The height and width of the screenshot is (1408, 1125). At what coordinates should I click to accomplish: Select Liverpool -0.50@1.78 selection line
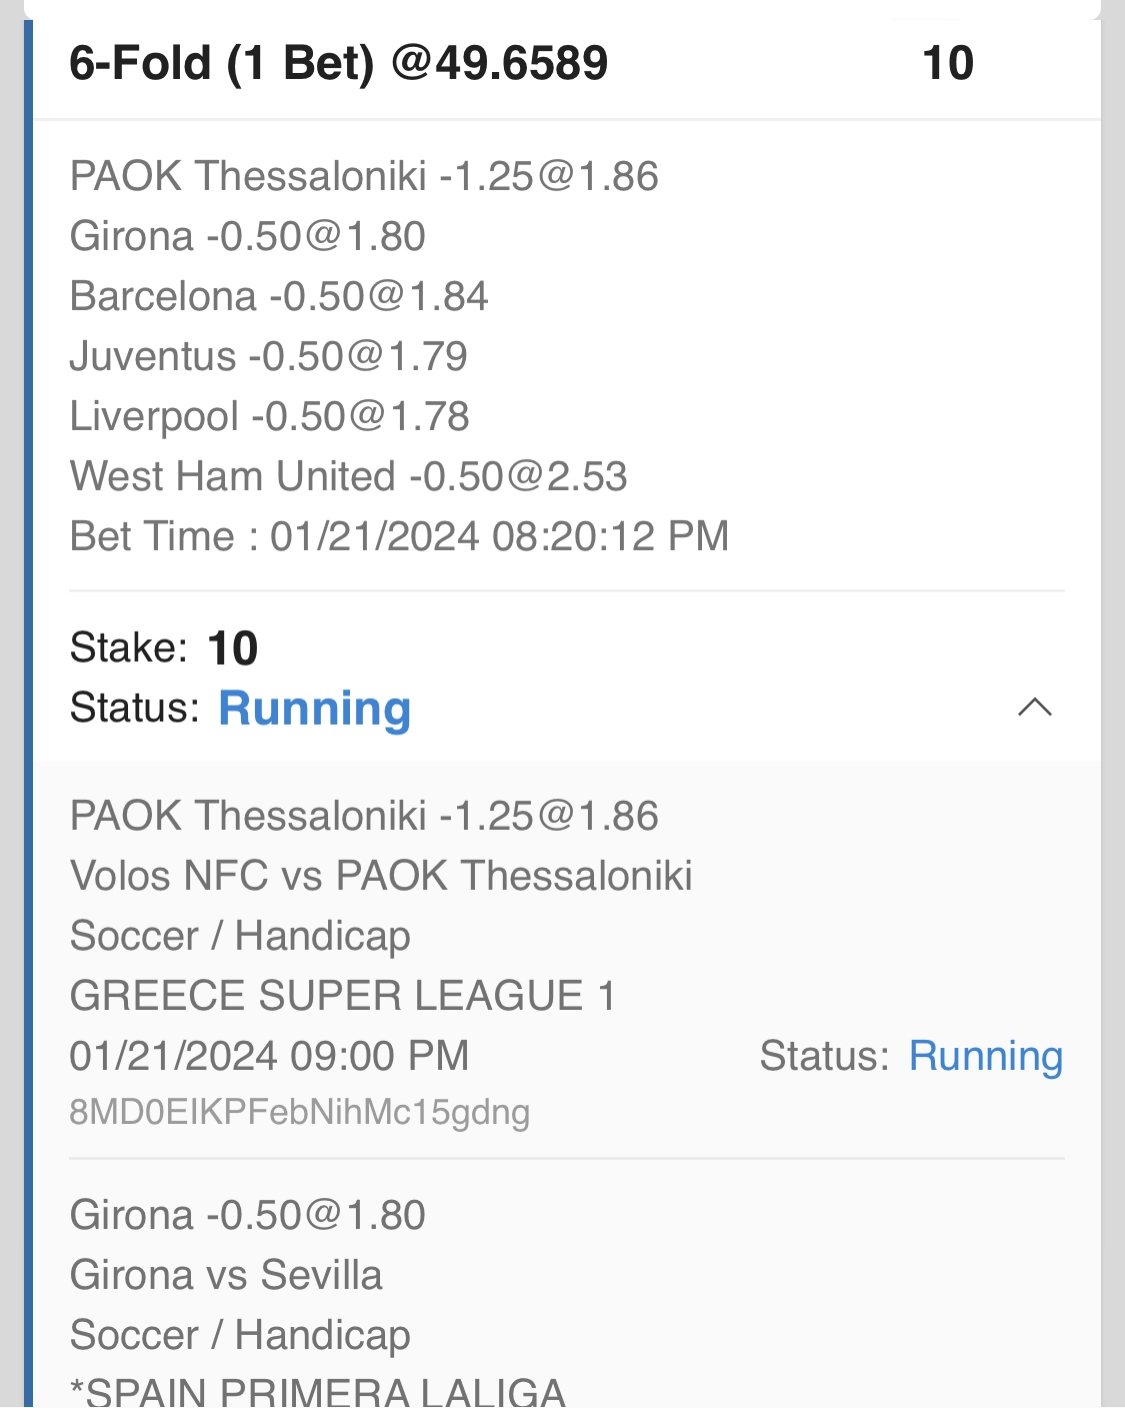point(269,416)
